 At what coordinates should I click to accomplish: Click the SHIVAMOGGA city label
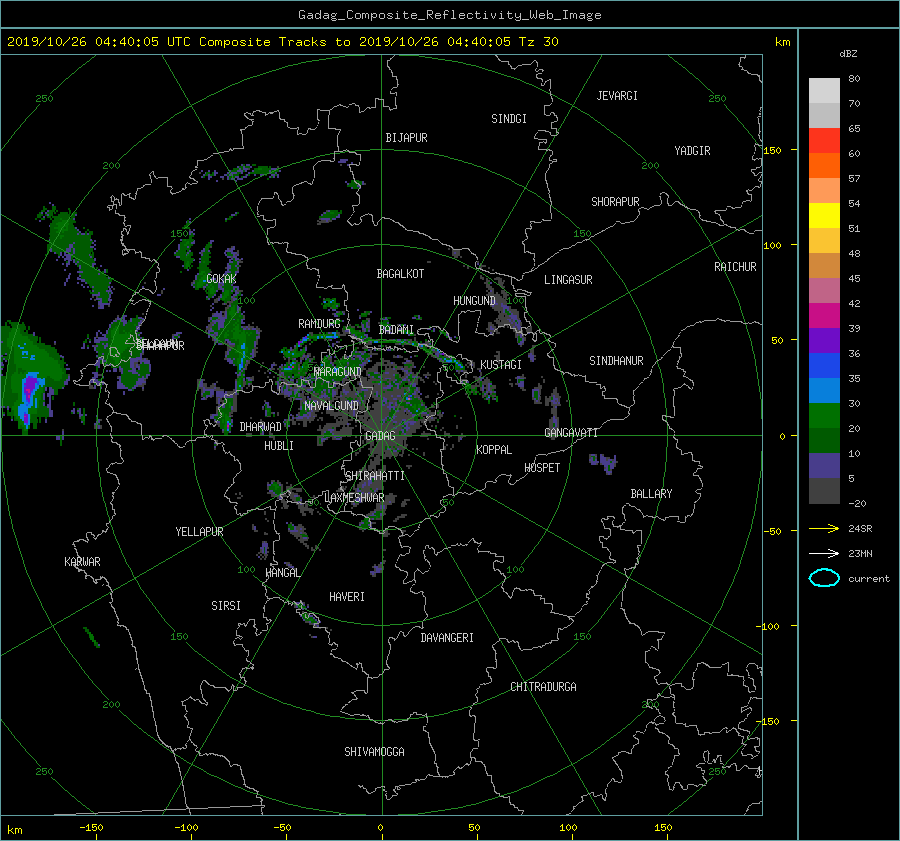click(374, 752)
